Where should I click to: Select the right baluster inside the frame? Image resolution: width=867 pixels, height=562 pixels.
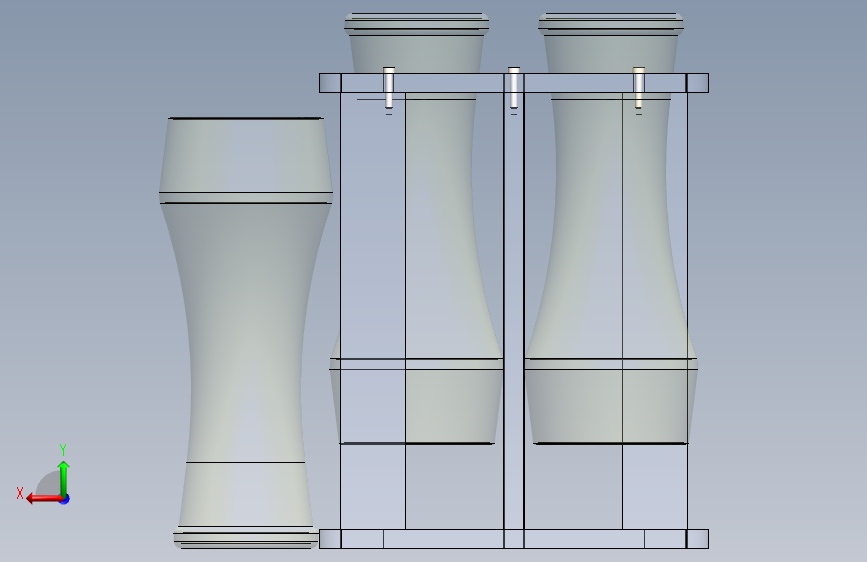click(611, 228)
